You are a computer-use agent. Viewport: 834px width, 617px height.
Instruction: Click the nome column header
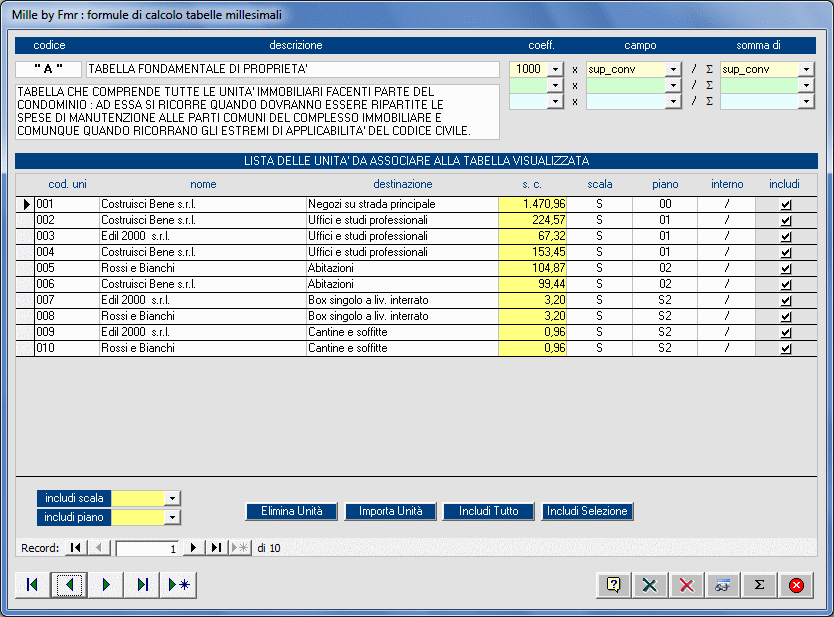[203, 184]
